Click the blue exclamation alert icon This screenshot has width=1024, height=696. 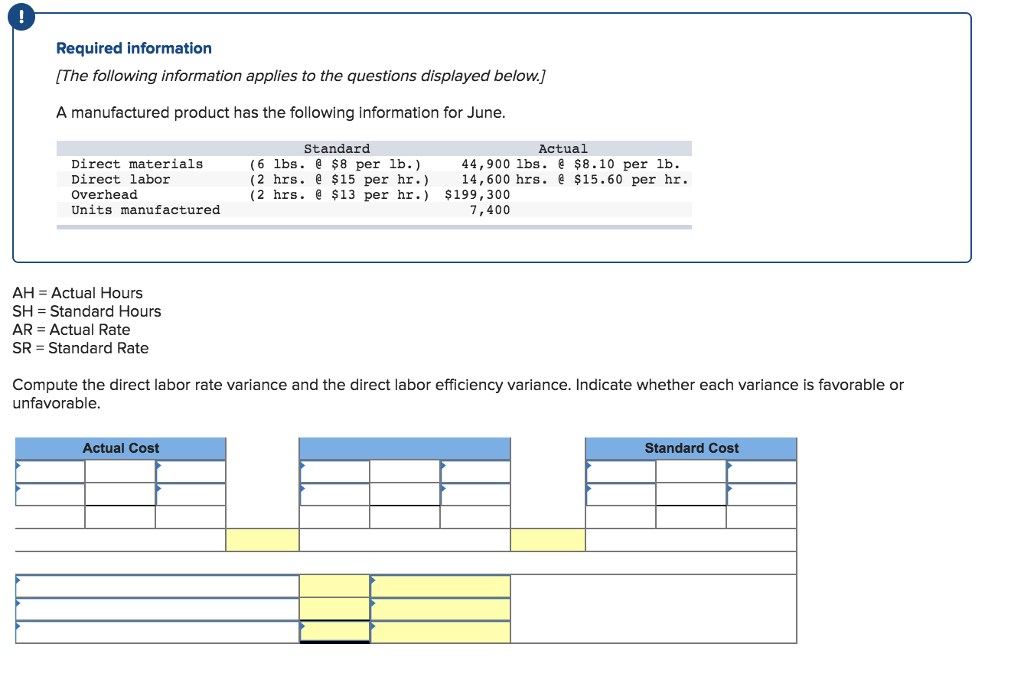[x=21, y=16]
